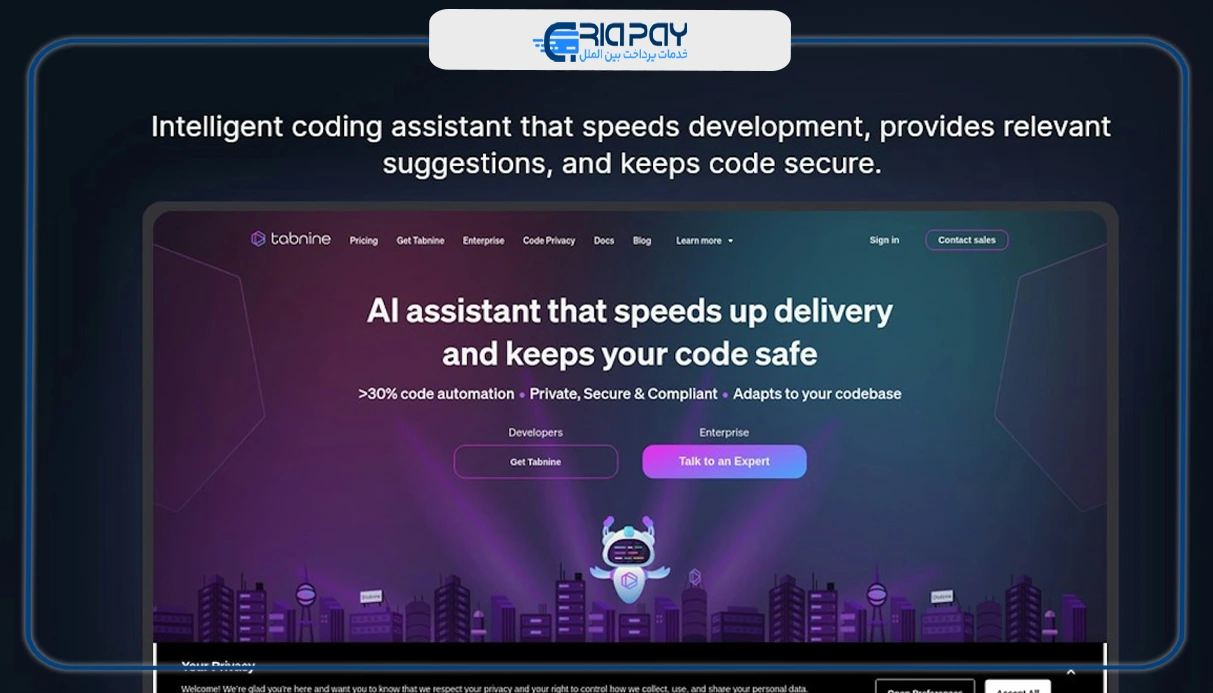1213x693 pixels.
Task: Collapse the privacy banner with the chevron
Action: tap(1071, 672)
